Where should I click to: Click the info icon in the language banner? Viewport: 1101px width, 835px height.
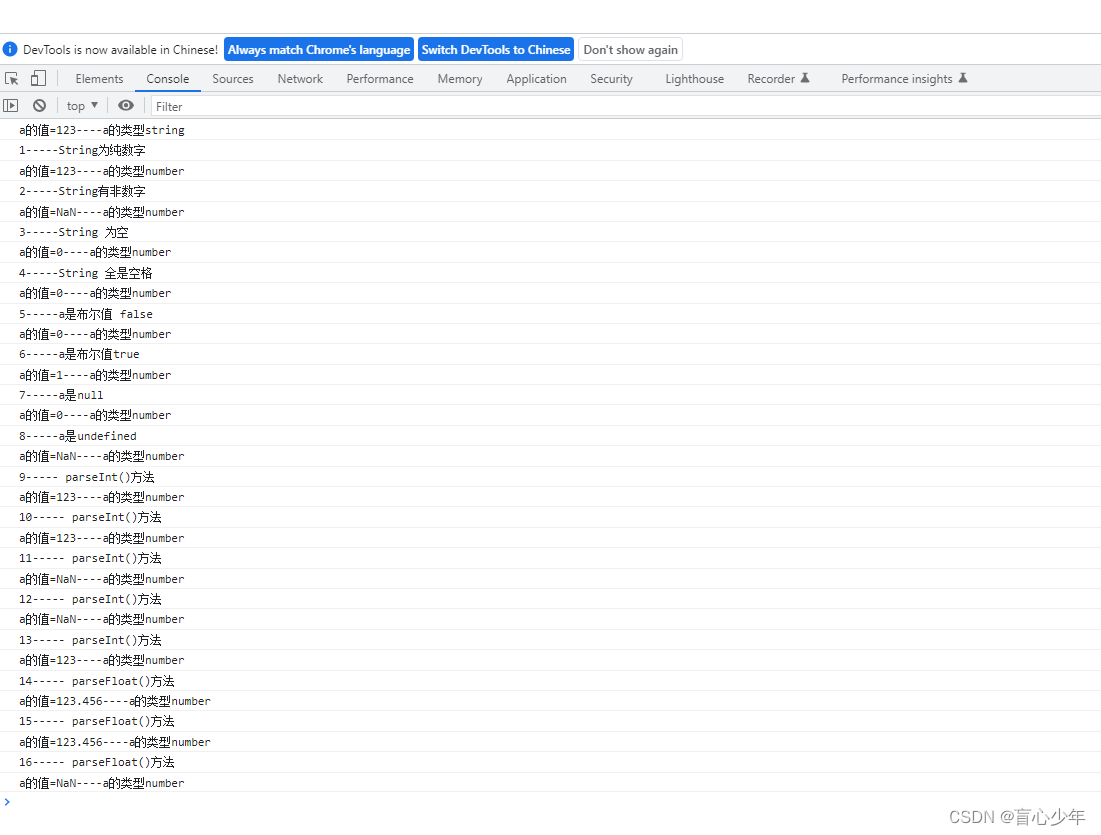[x=10, y=49]
